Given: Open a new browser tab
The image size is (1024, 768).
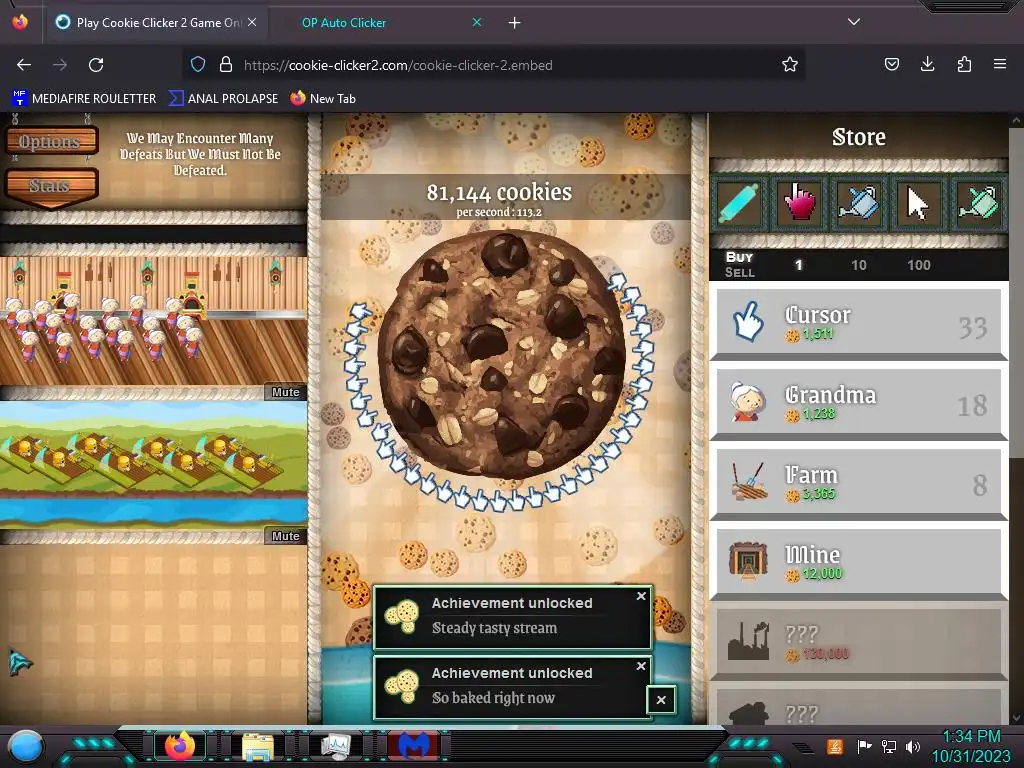Looking at the screenshot, I should click(515, 23).
